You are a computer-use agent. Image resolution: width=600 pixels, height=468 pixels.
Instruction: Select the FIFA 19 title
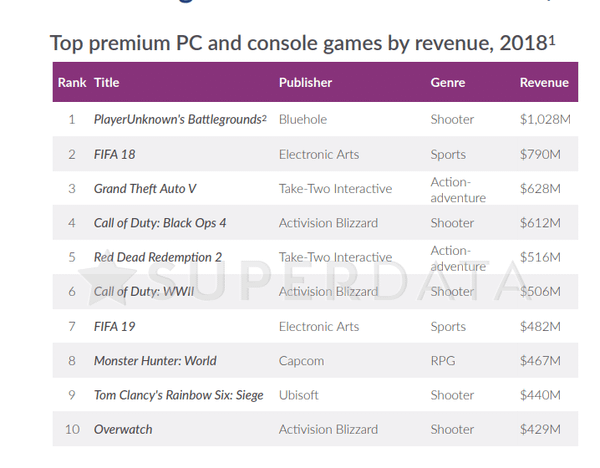[x=115, y=326]
